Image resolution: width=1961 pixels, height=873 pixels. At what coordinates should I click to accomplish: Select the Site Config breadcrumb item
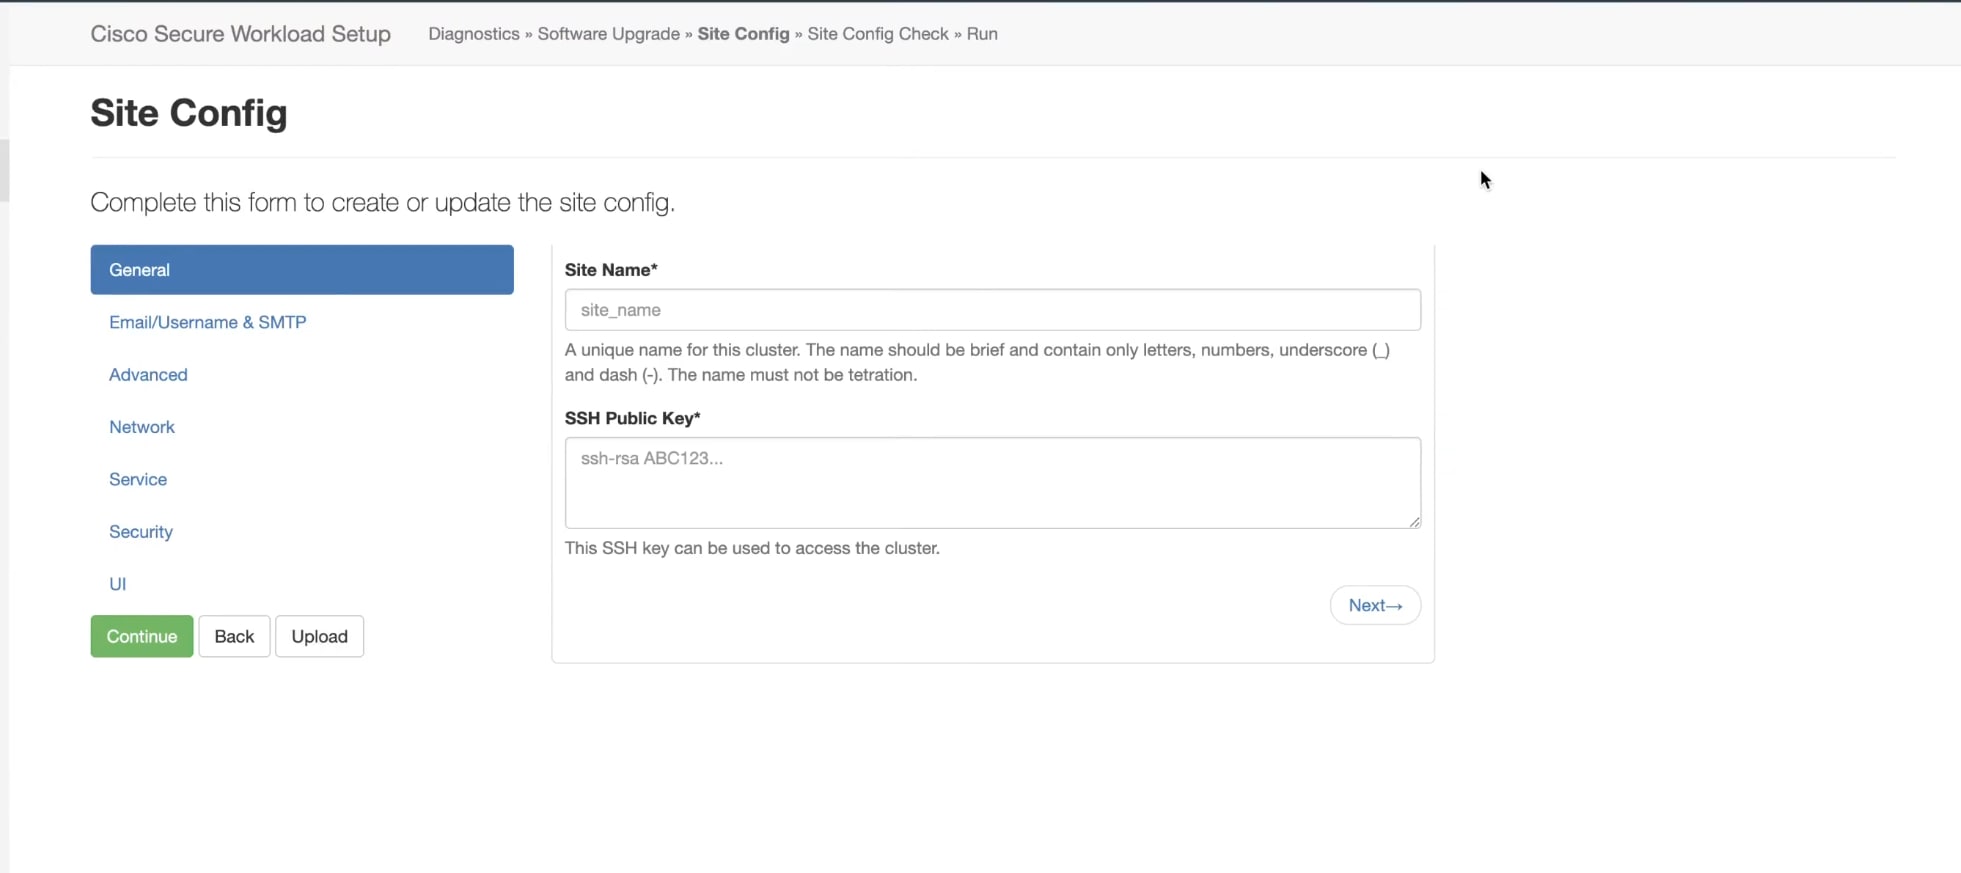coord(743,34)
